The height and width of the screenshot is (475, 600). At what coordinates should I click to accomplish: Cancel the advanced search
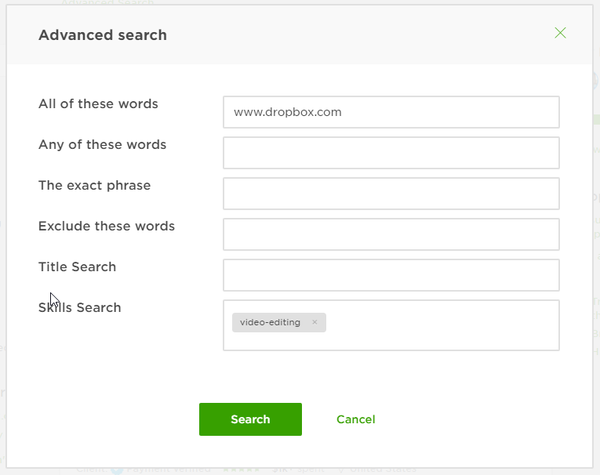tap(356, 419)
